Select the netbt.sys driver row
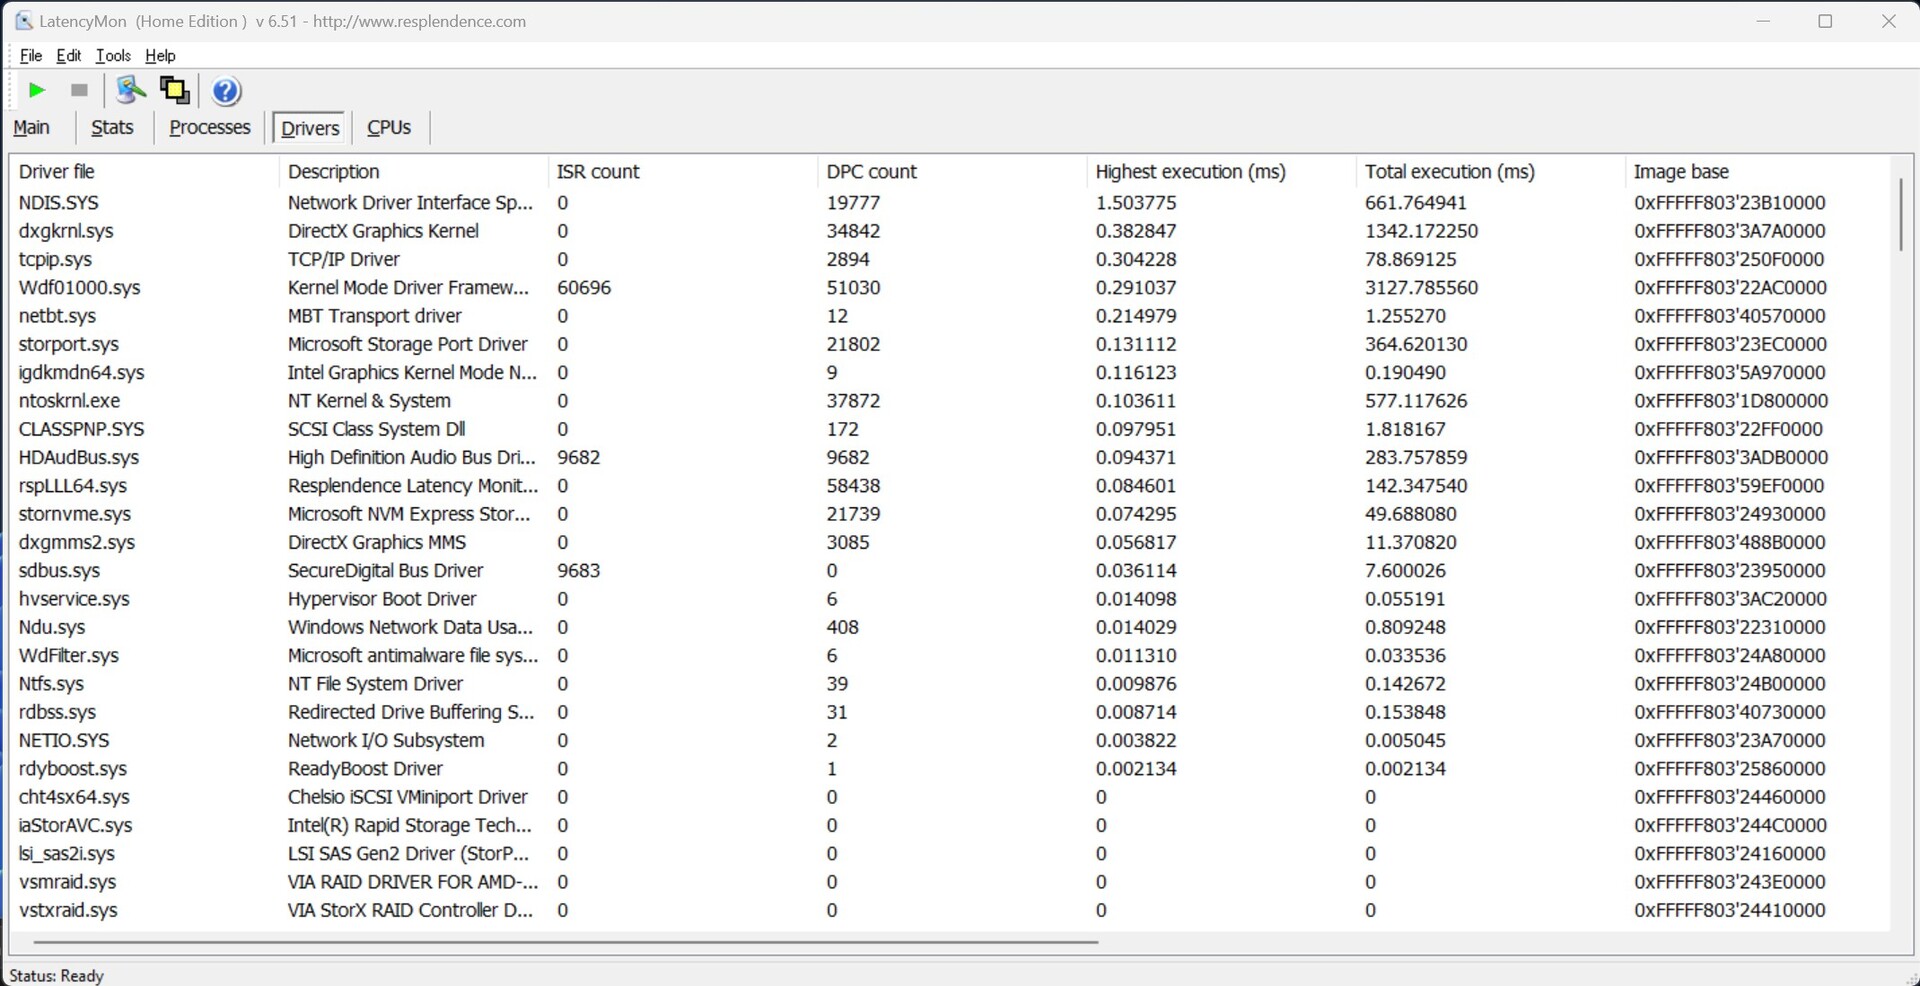This screenshot has width=1920, height=986. pyautogui.click(x=950, y=316)
